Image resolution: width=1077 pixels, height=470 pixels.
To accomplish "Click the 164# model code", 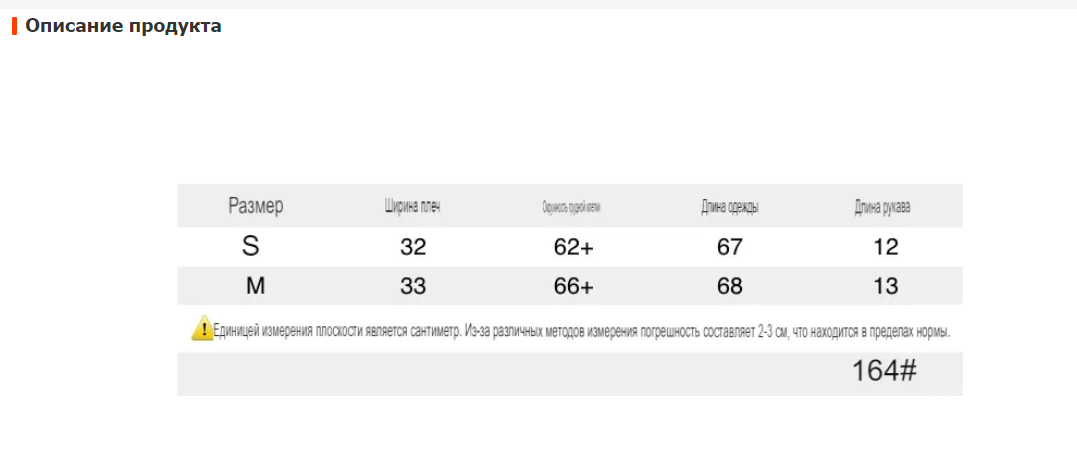I will pyautogui.click(x=884, y=372).
